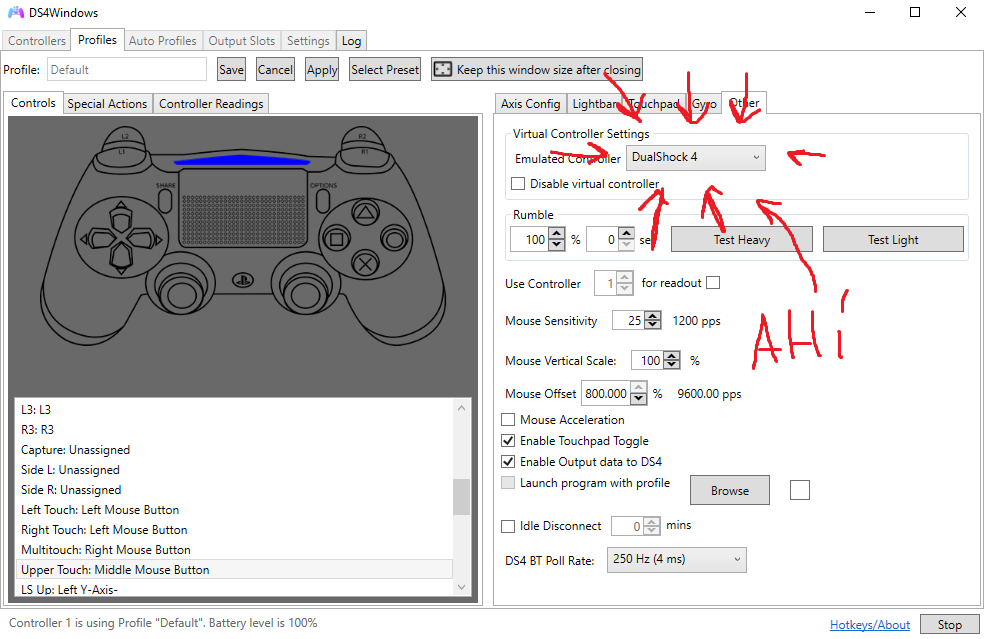Image resolution: width=984 pixels, height=639 pixels.
Task: Click Test Heavy rumble button
Action: [x=742, y=239]
